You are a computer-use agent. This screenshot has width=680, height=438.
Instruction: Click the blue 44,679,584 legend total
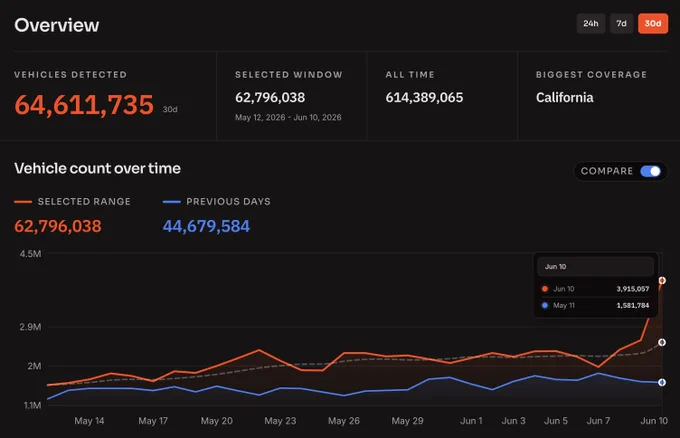(206, 226)
